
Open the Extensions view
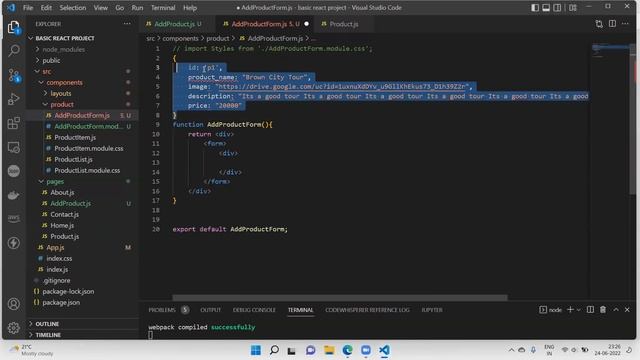[13, 123]
